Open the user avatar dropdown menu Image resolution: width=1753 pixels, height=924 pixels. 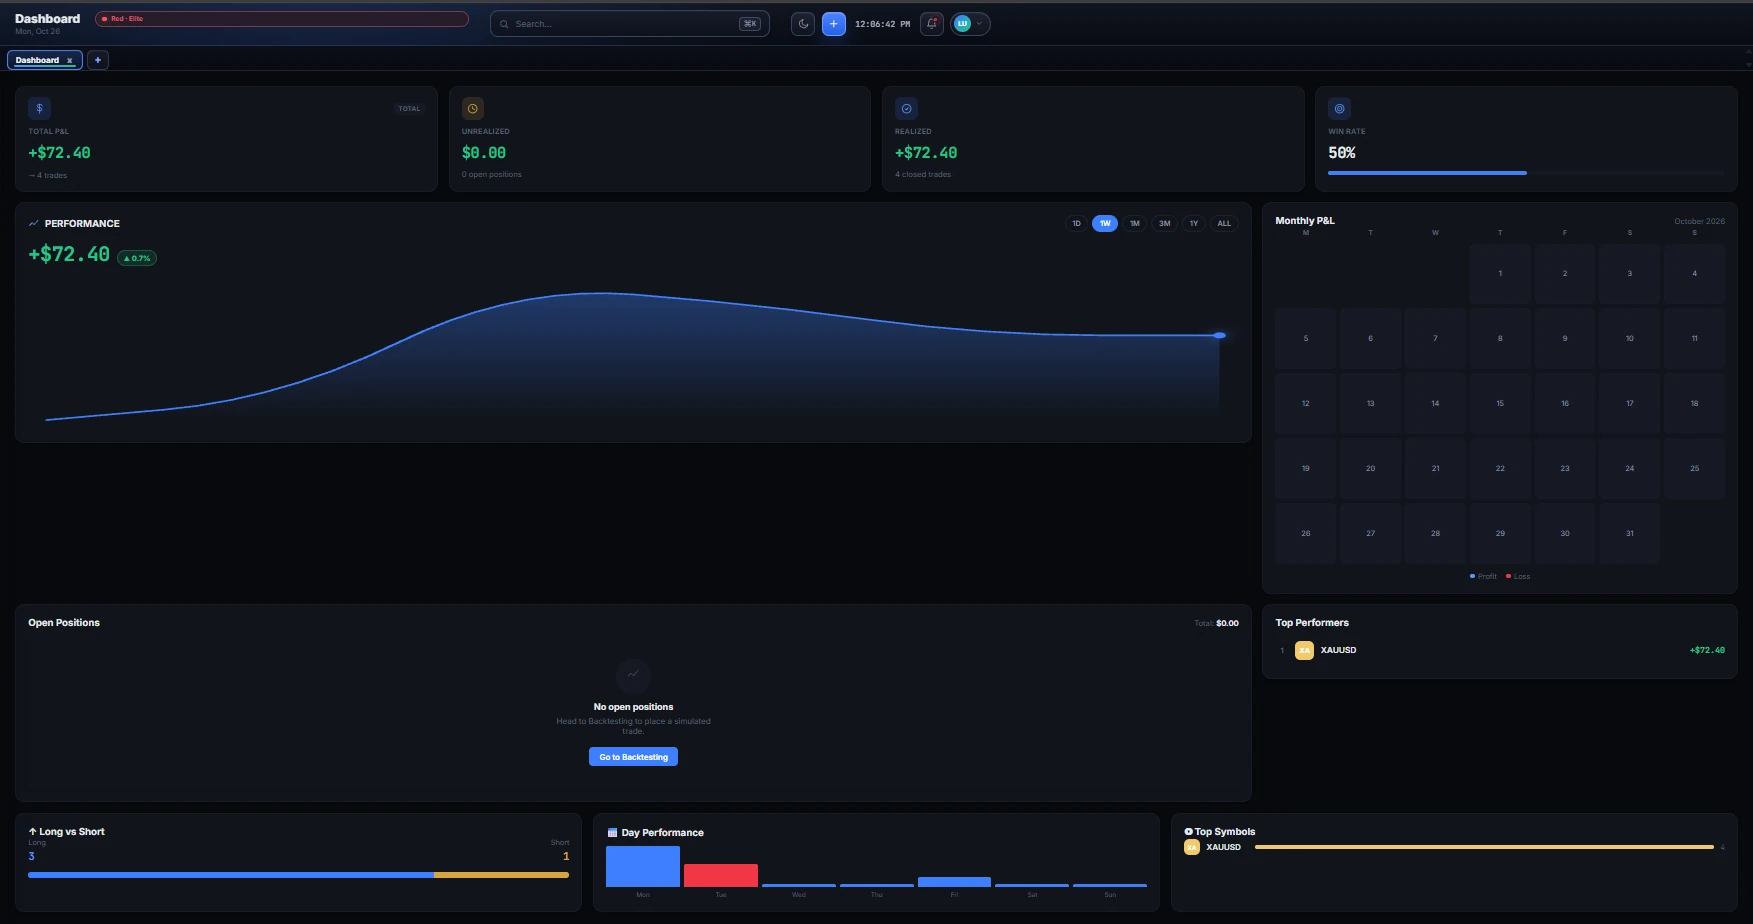coord(970,24)
